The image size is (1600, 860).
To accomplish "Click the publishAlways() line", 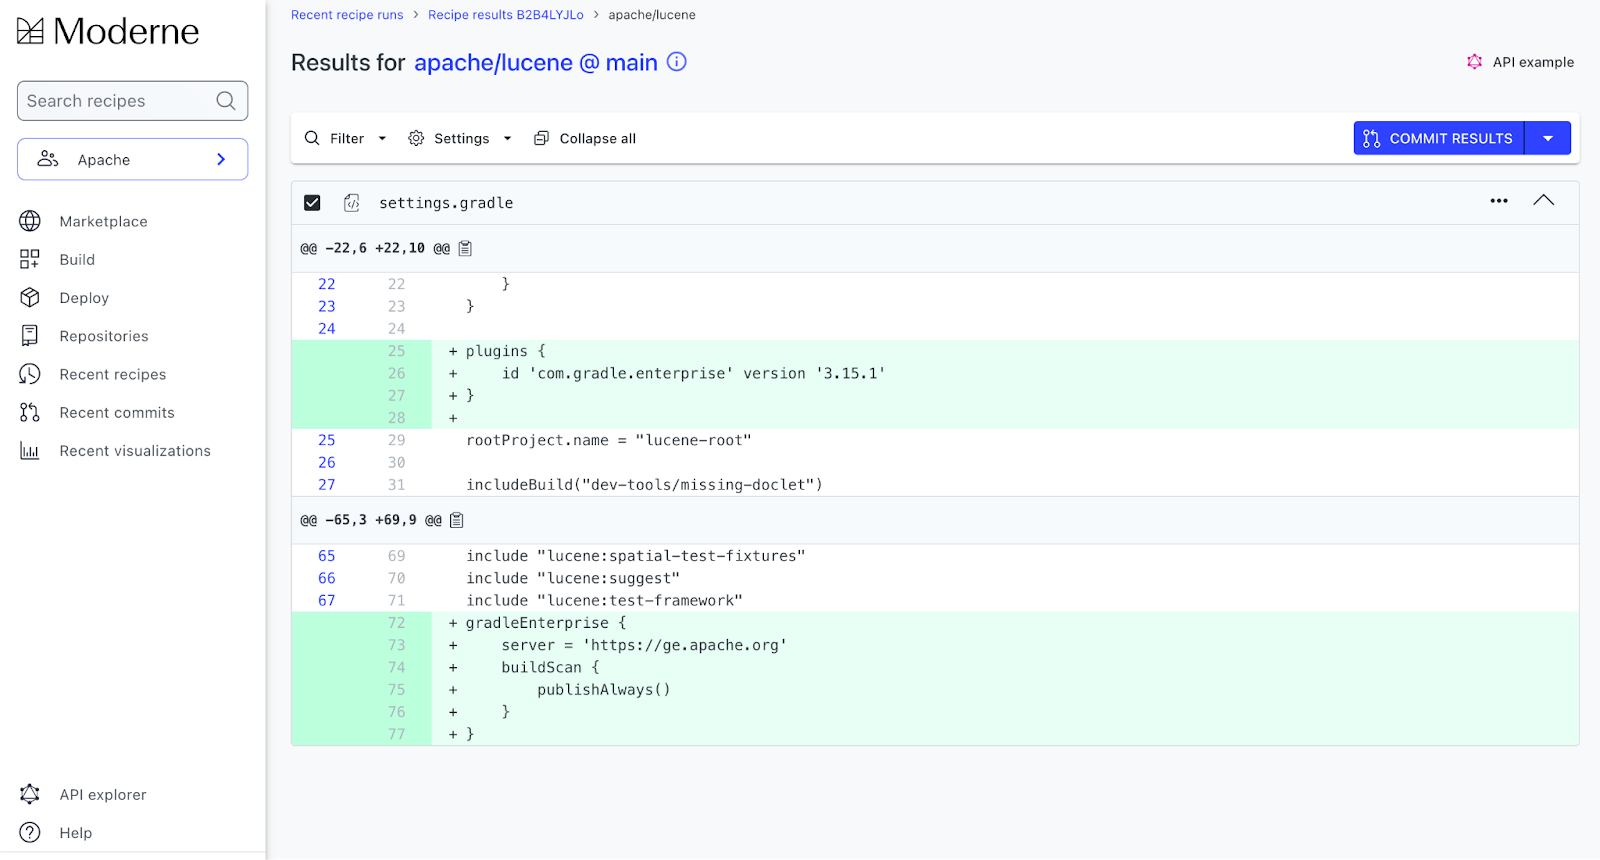I will click(604, 690).
